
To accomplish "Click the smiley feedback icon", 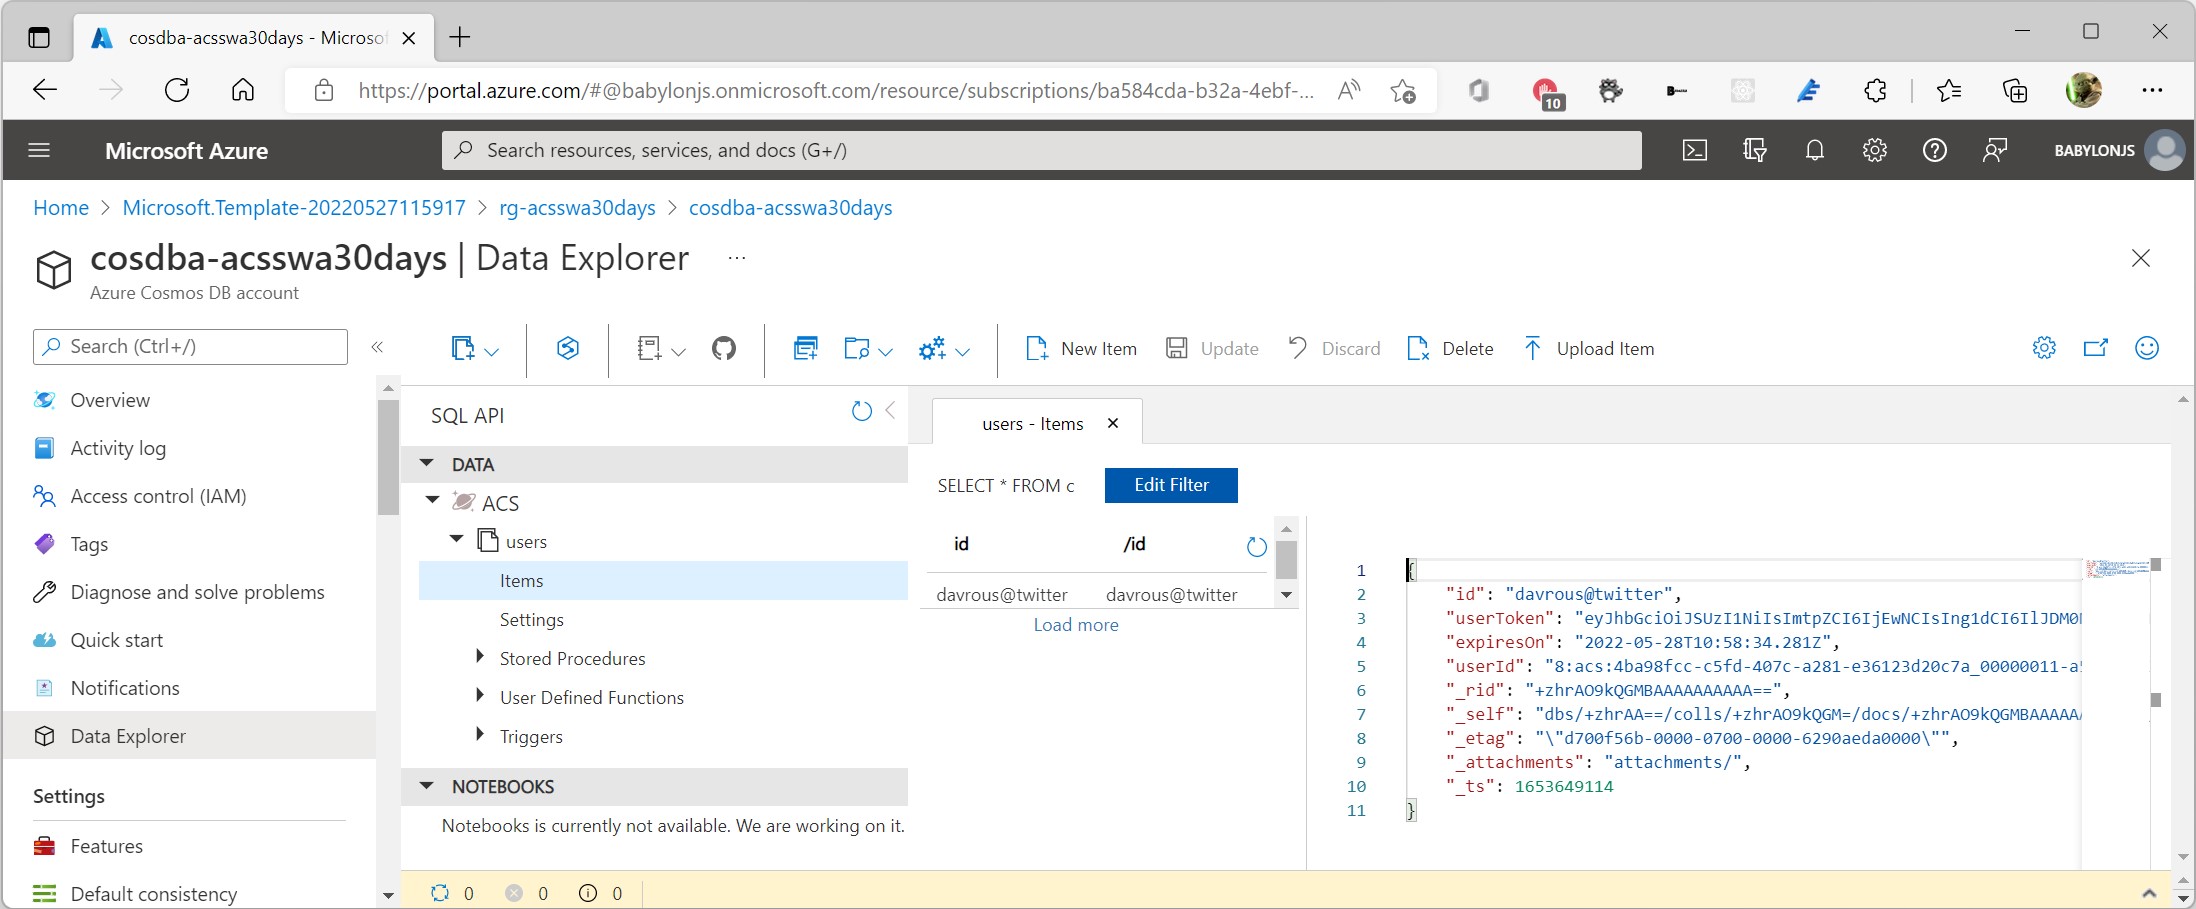I will (x=2147, y=347).
